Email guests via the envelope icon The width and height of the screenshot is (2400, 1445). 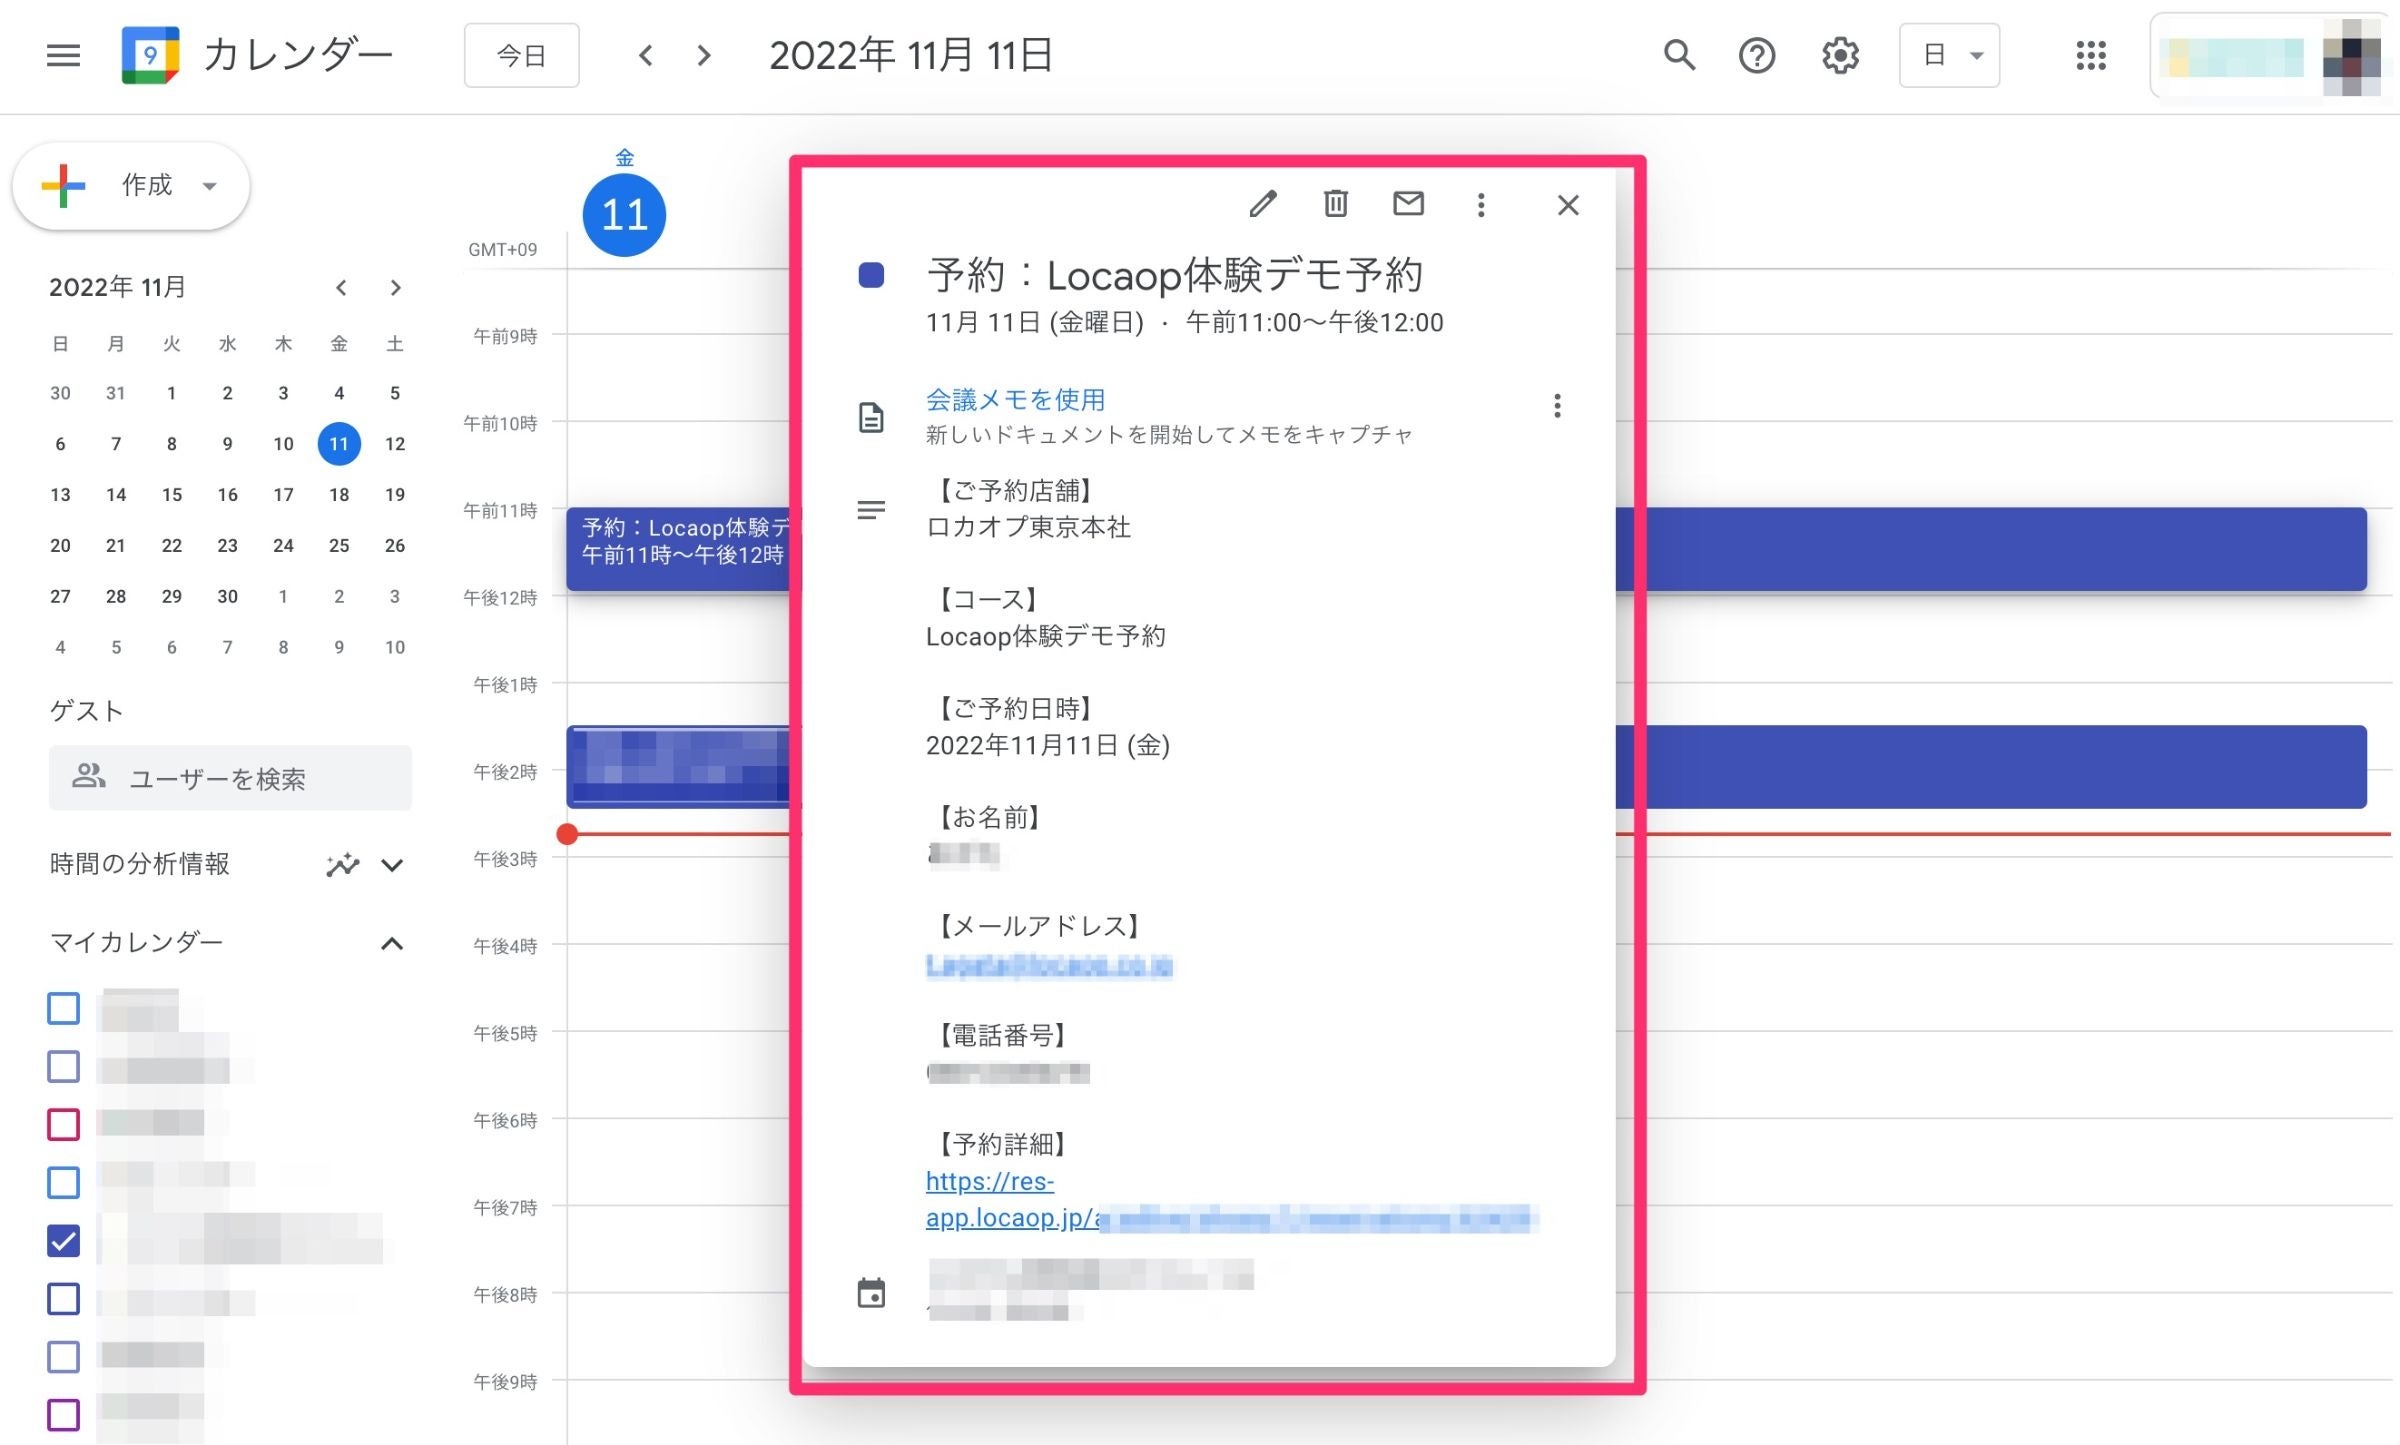tap(1407, 204)
